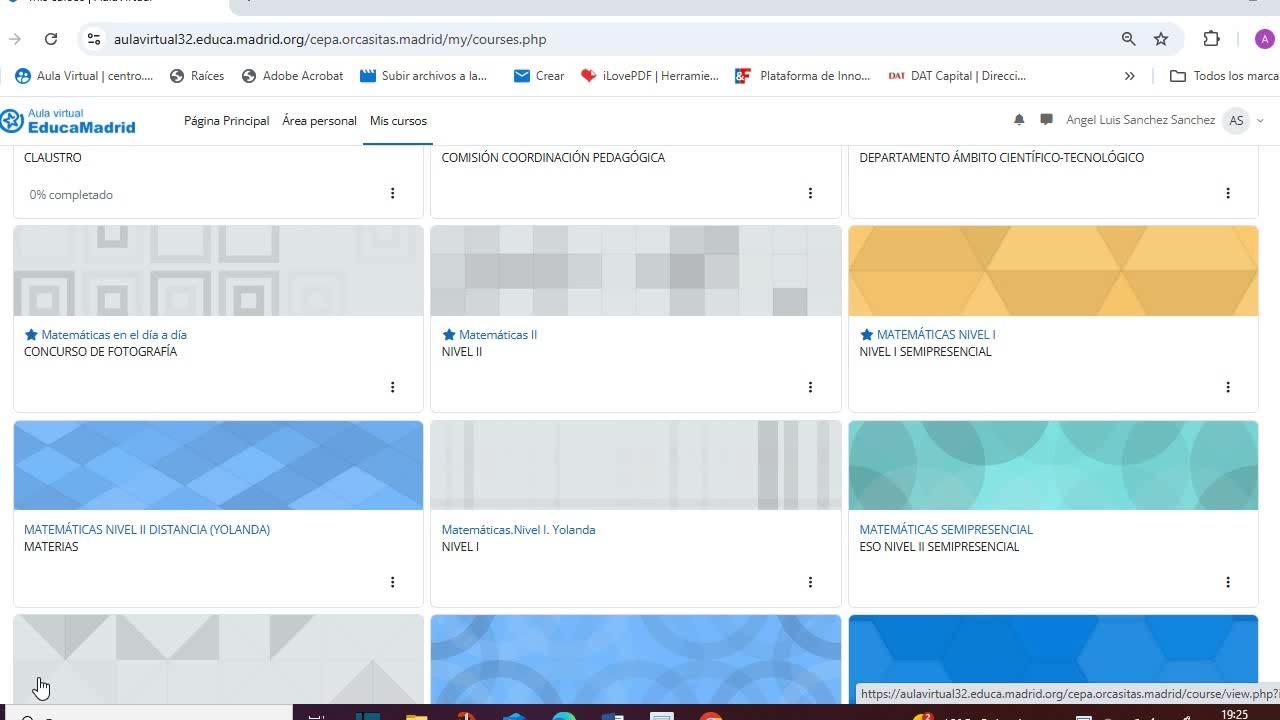Open the MATEMÁTICAS NIVEL I course link

pos(936,335)
